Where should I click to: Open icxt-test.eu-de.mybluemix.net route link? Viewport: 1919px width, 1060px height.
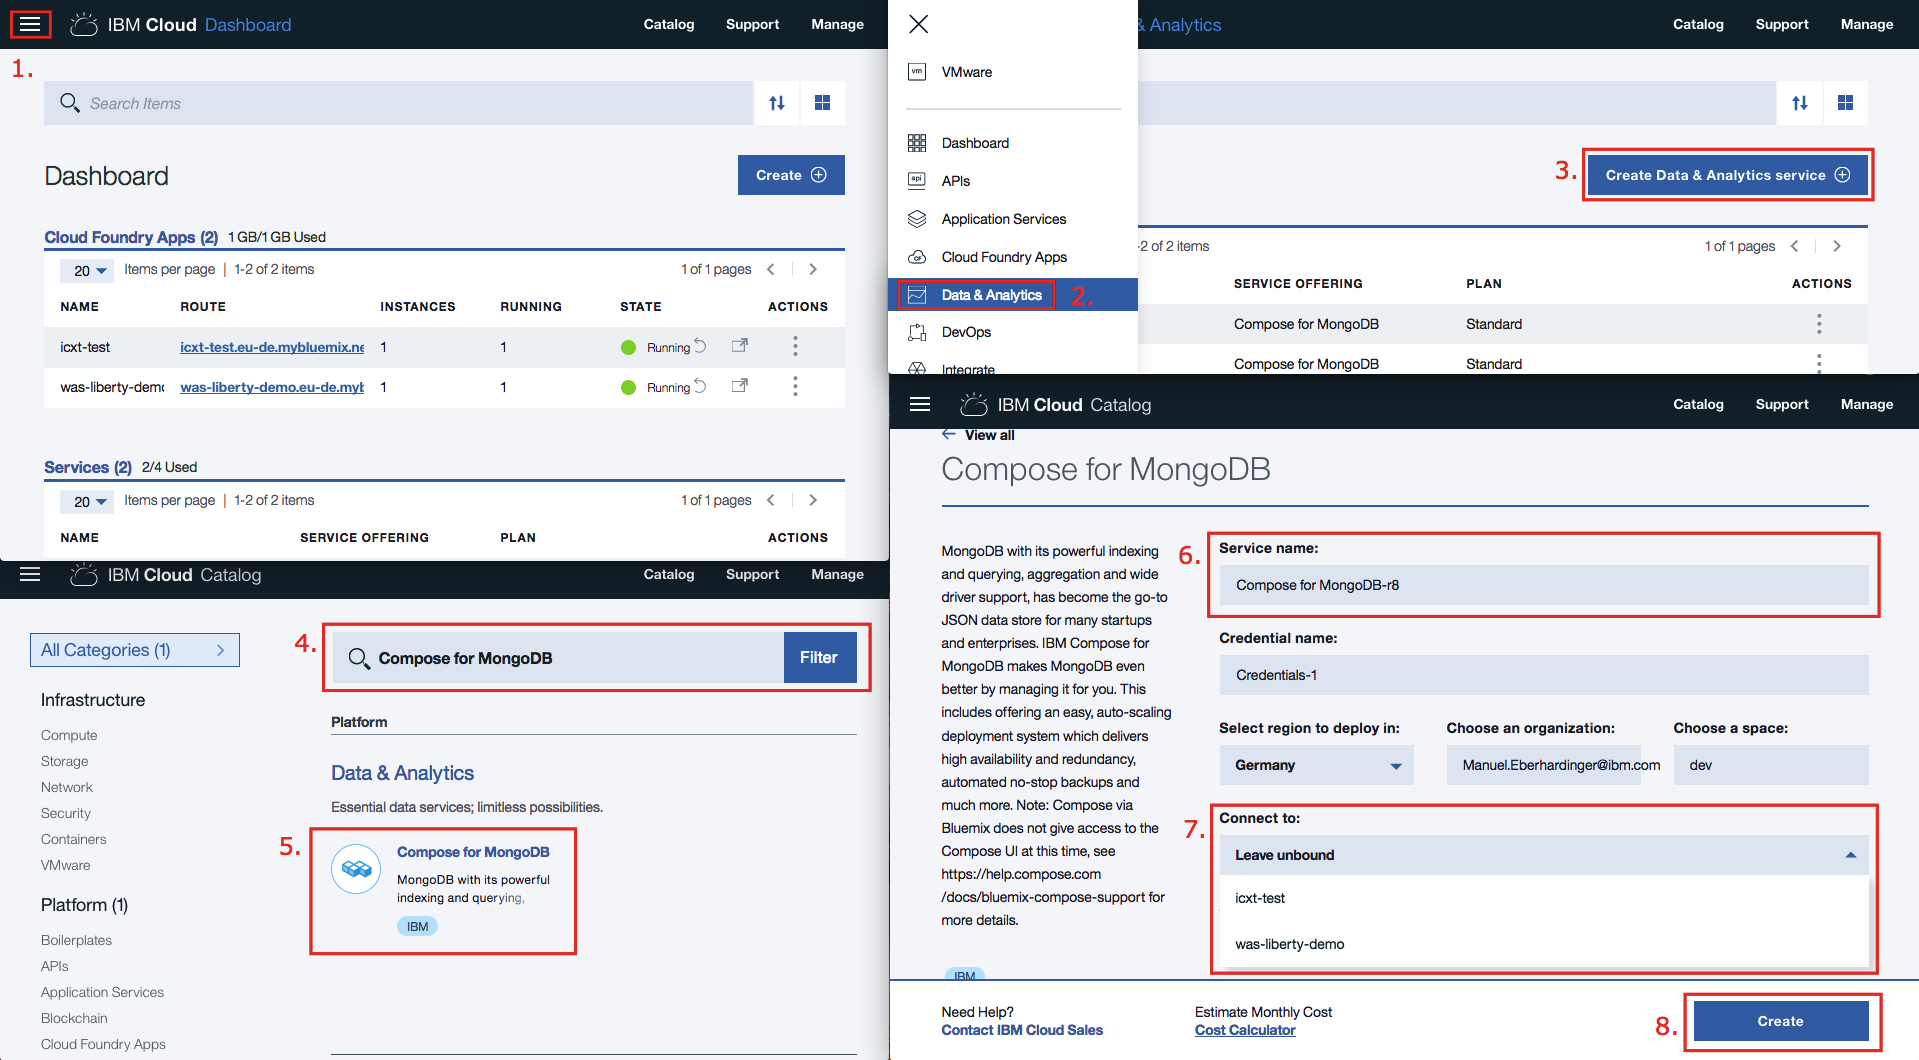272,347
